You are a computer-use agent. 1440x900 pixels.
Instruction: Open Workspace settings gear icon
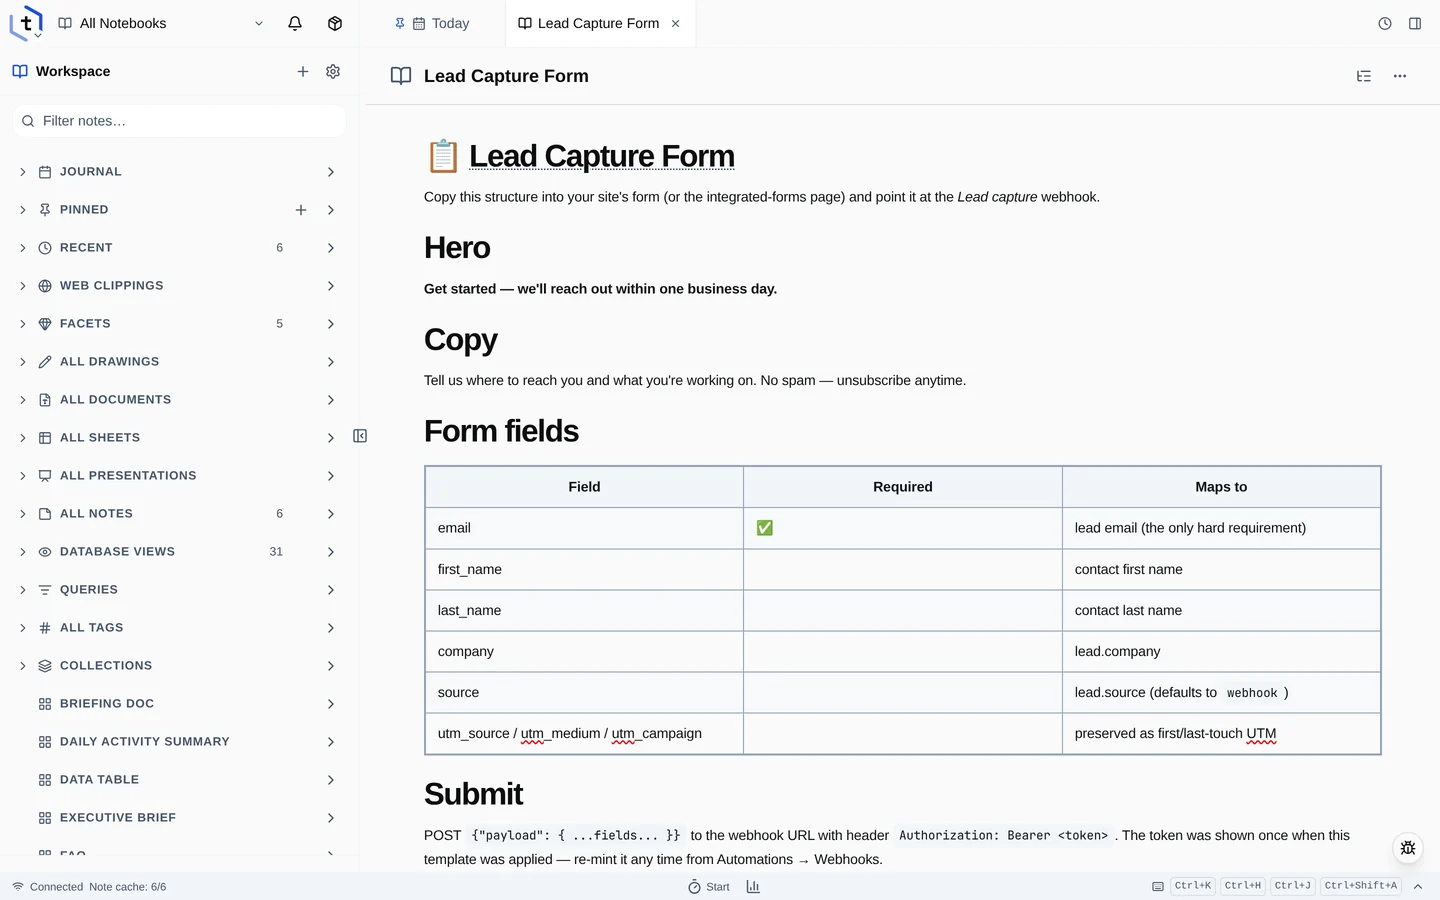(333, 71)
